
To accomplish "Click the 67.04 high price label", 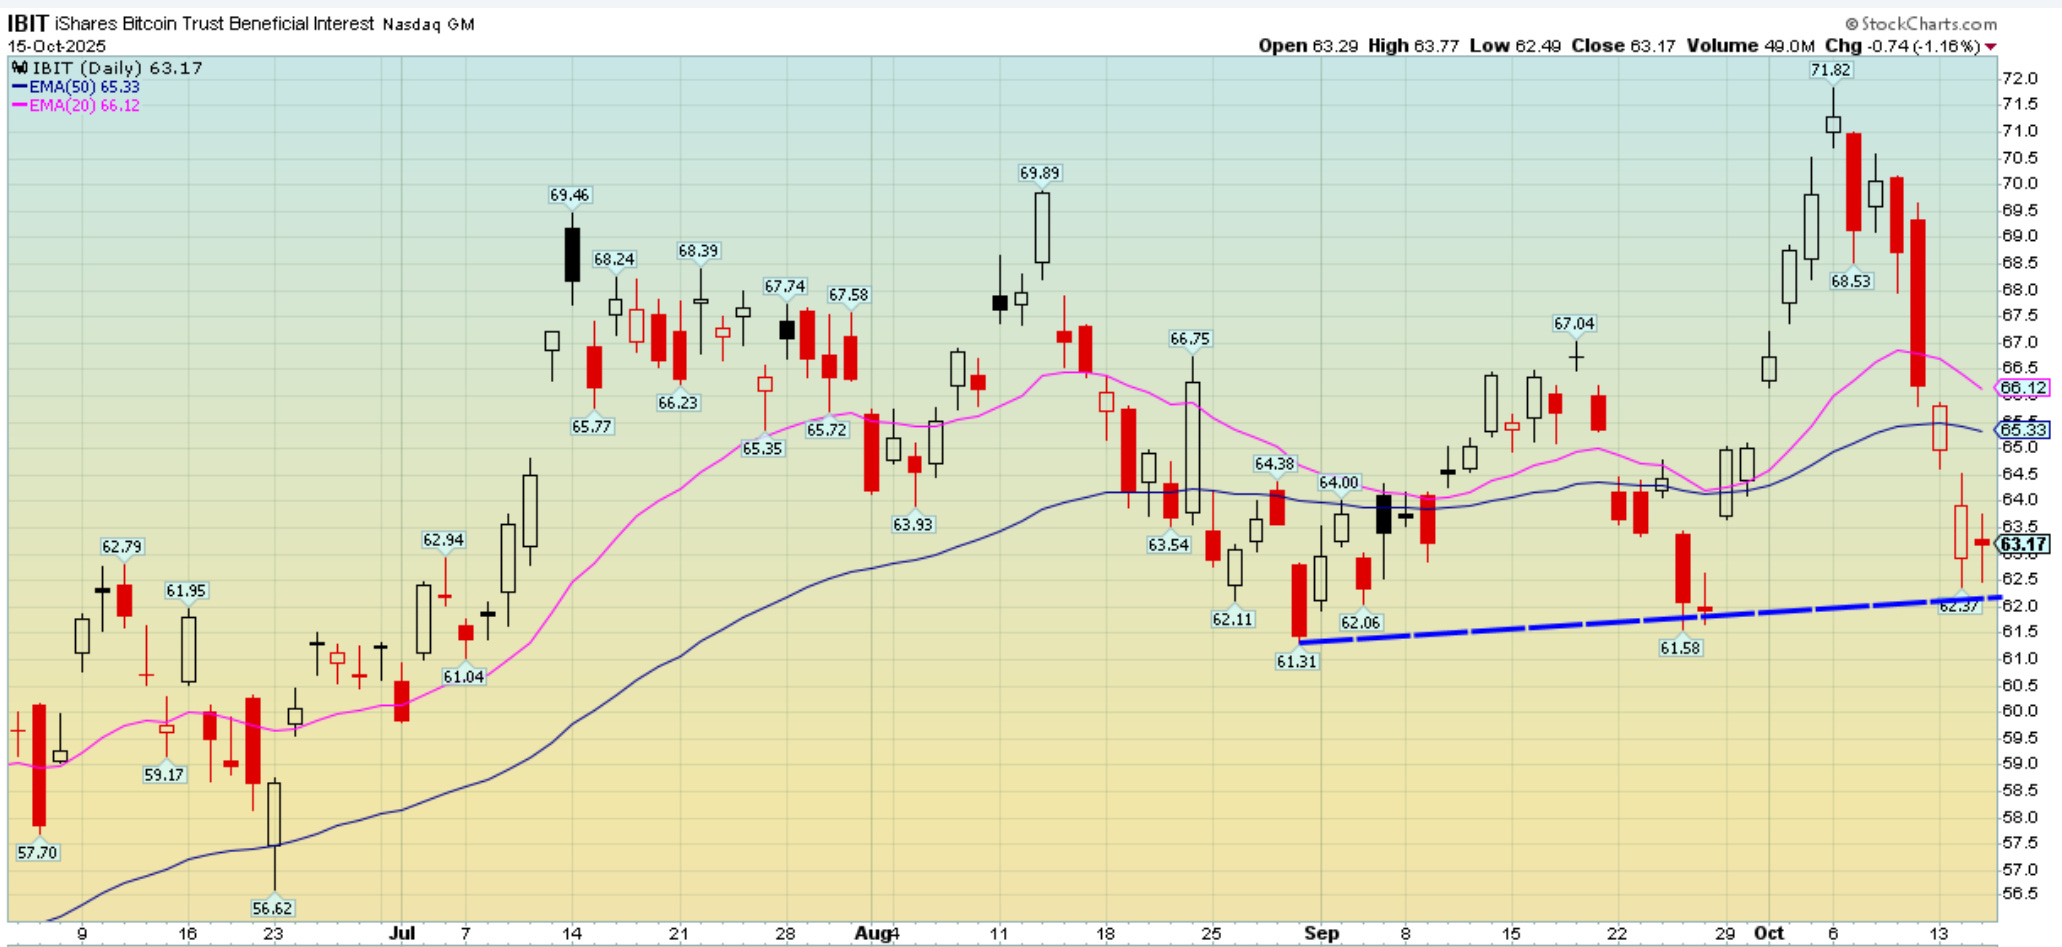I will (1574, 323).
